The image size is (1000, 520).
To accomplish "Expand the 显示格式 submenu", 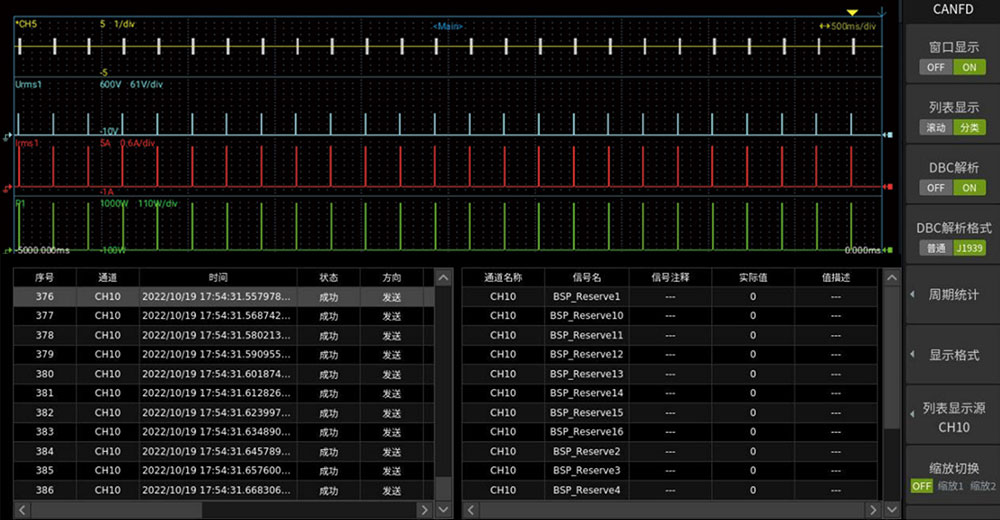I will tap(952, 355).
